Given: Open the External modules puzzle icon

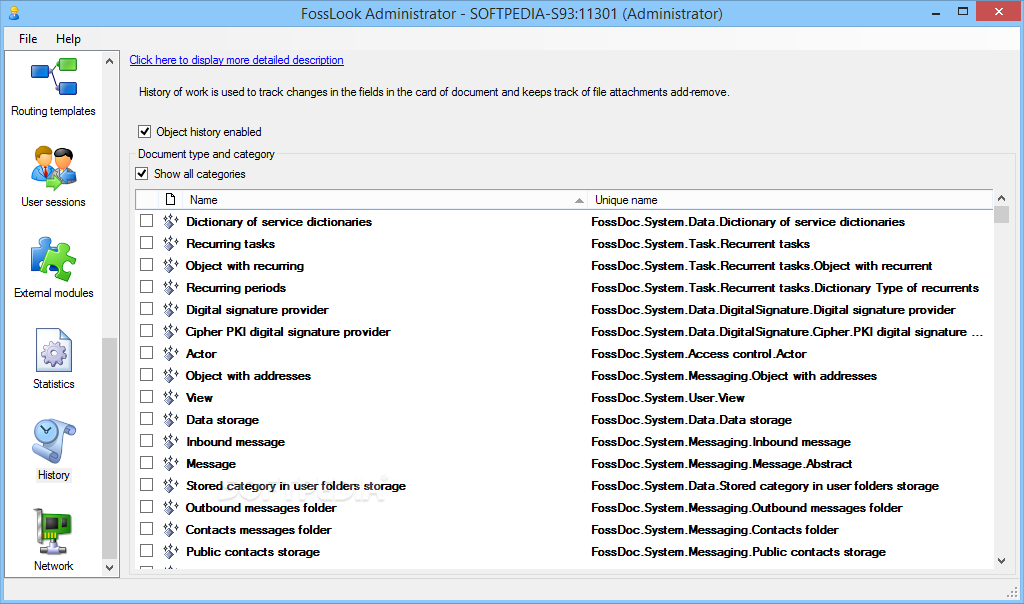Looking at the screenshot, I should coord(53,260).
